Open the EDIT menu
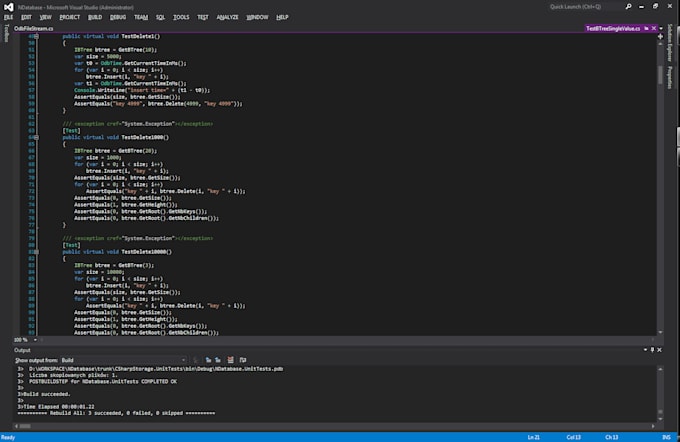Viewport: 680px width, 442px height. click(26, 17)
